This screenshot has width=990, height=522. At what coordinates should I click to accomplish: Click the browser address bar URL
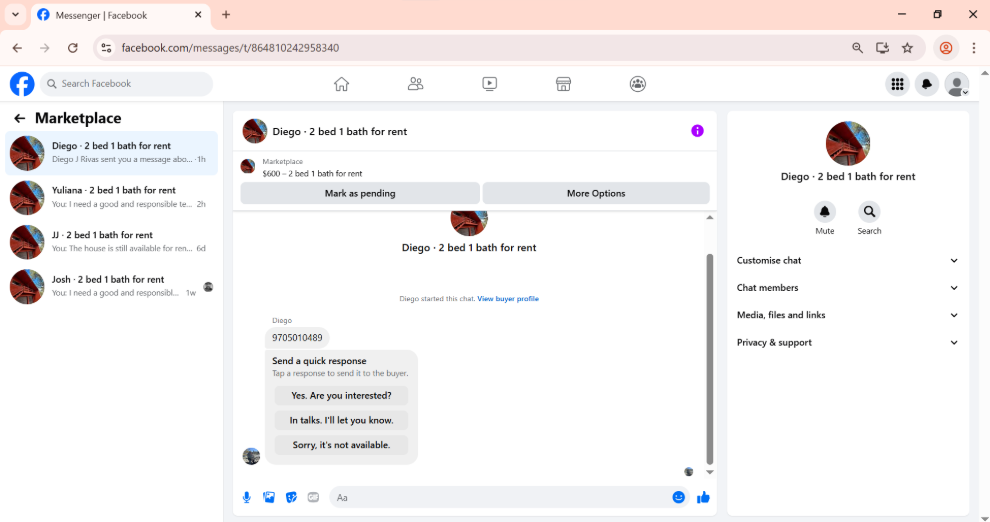coord(230,48)
